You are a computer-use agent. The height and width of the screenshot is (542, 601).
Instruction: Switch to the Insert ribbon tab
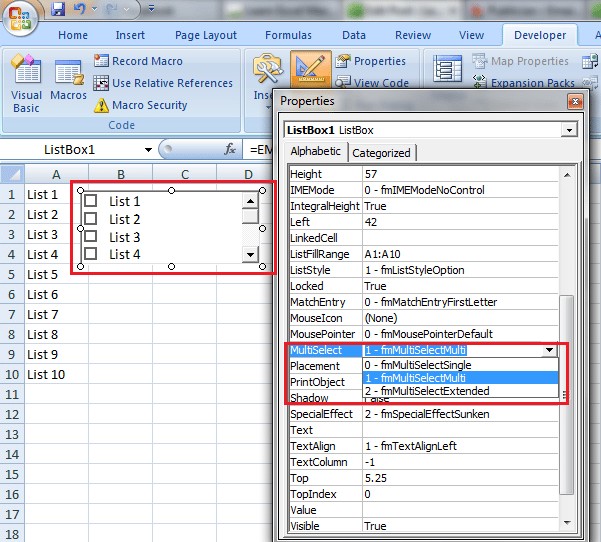pos(130,35)
